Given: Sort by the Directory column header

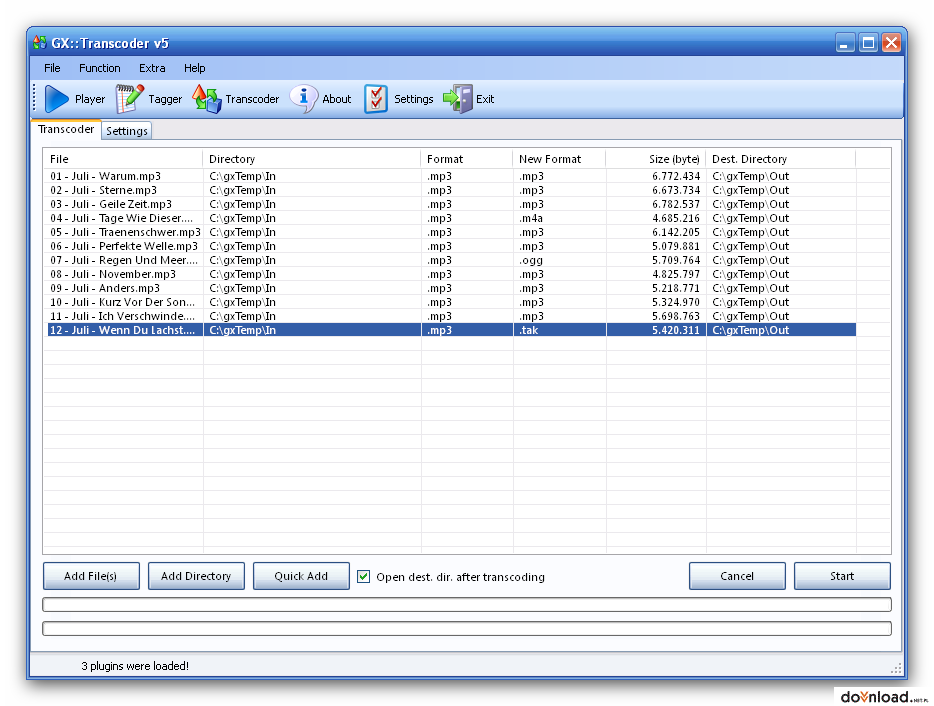Looking at the screenshot, I should pyautogui.click(x=312, y=159).
